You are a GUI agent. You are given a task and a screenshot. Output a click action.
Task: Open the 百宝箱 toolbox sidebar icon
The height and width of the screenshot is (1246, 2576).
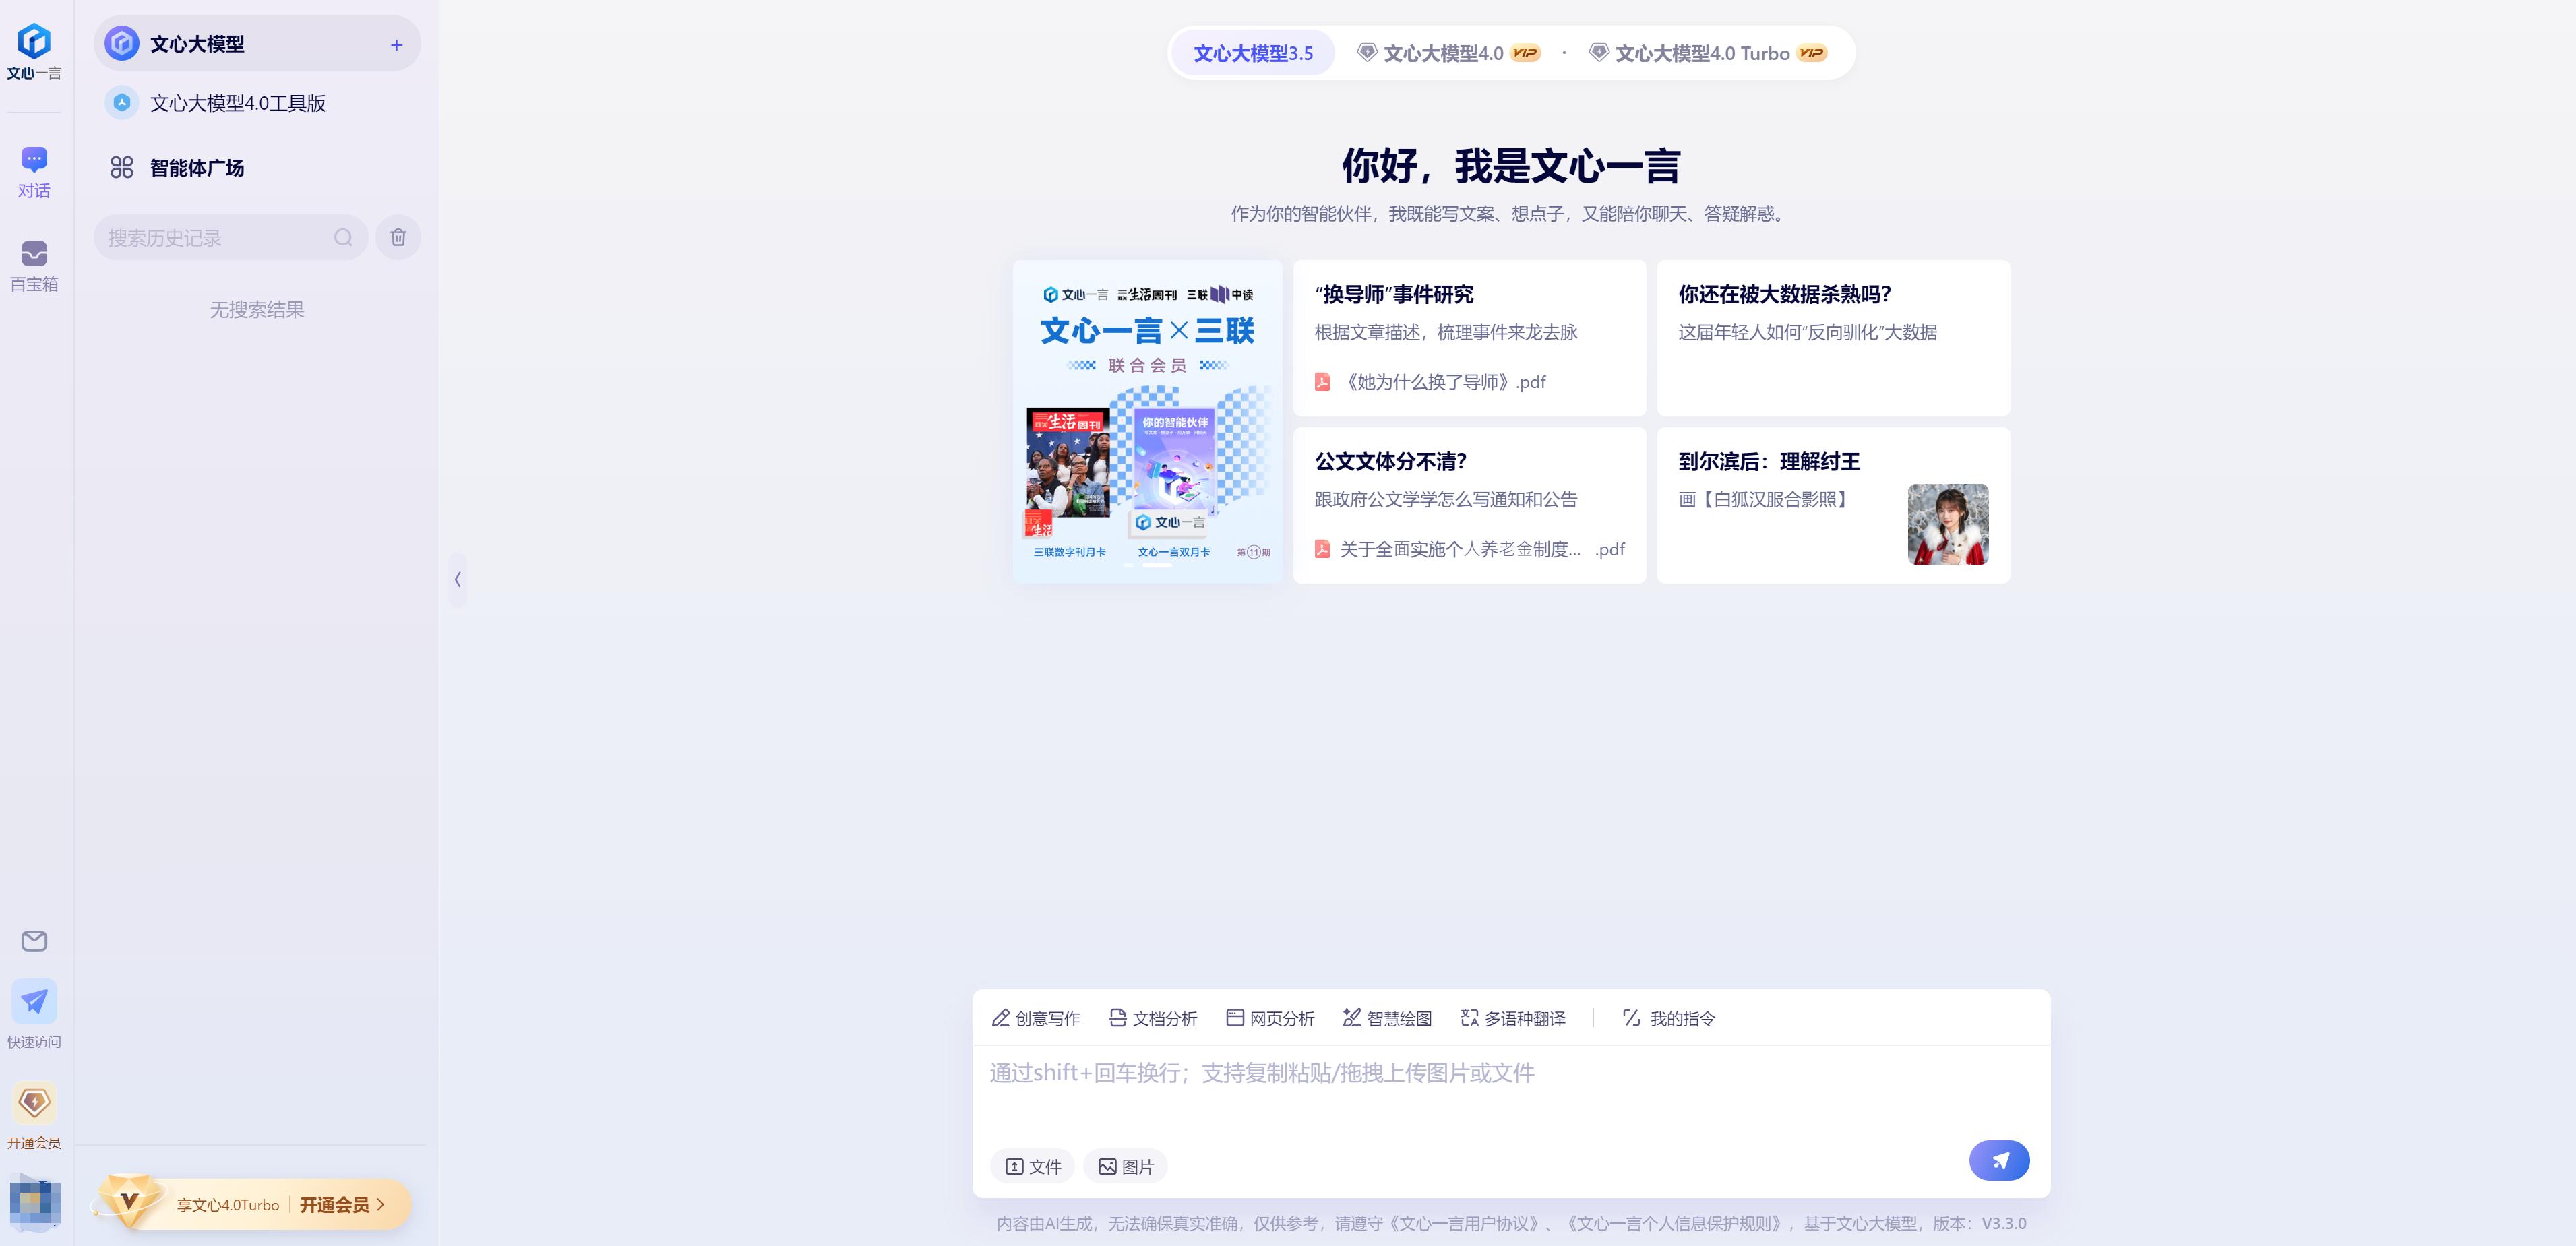coord(34,254)
